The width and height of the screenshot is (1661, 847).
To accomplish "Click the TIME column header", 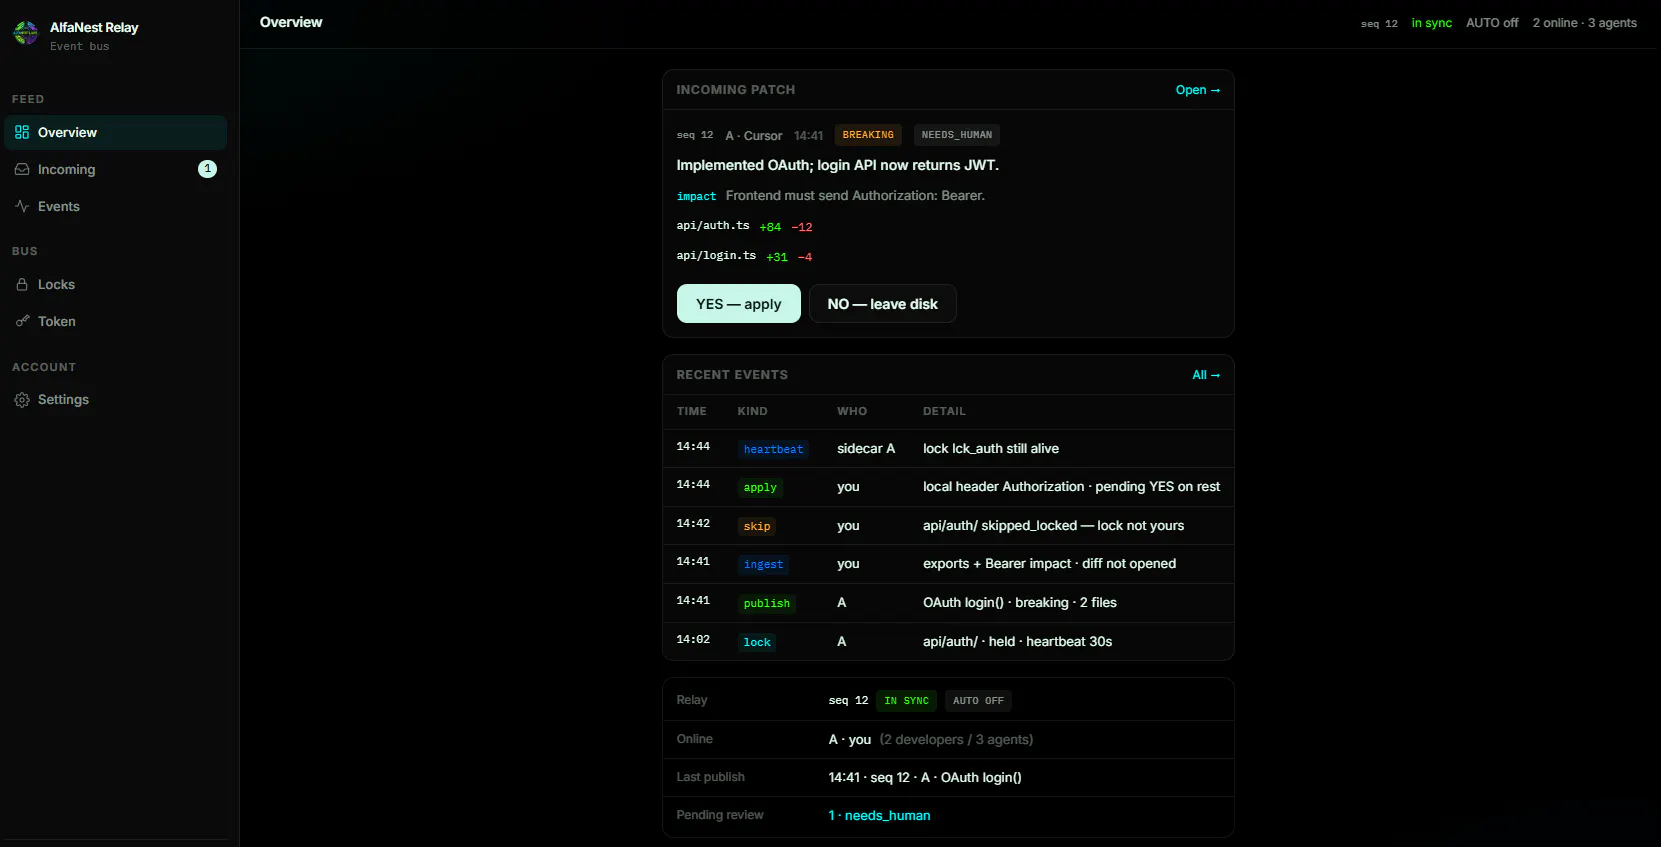I will pyautogui.click(x=692, y=411).
